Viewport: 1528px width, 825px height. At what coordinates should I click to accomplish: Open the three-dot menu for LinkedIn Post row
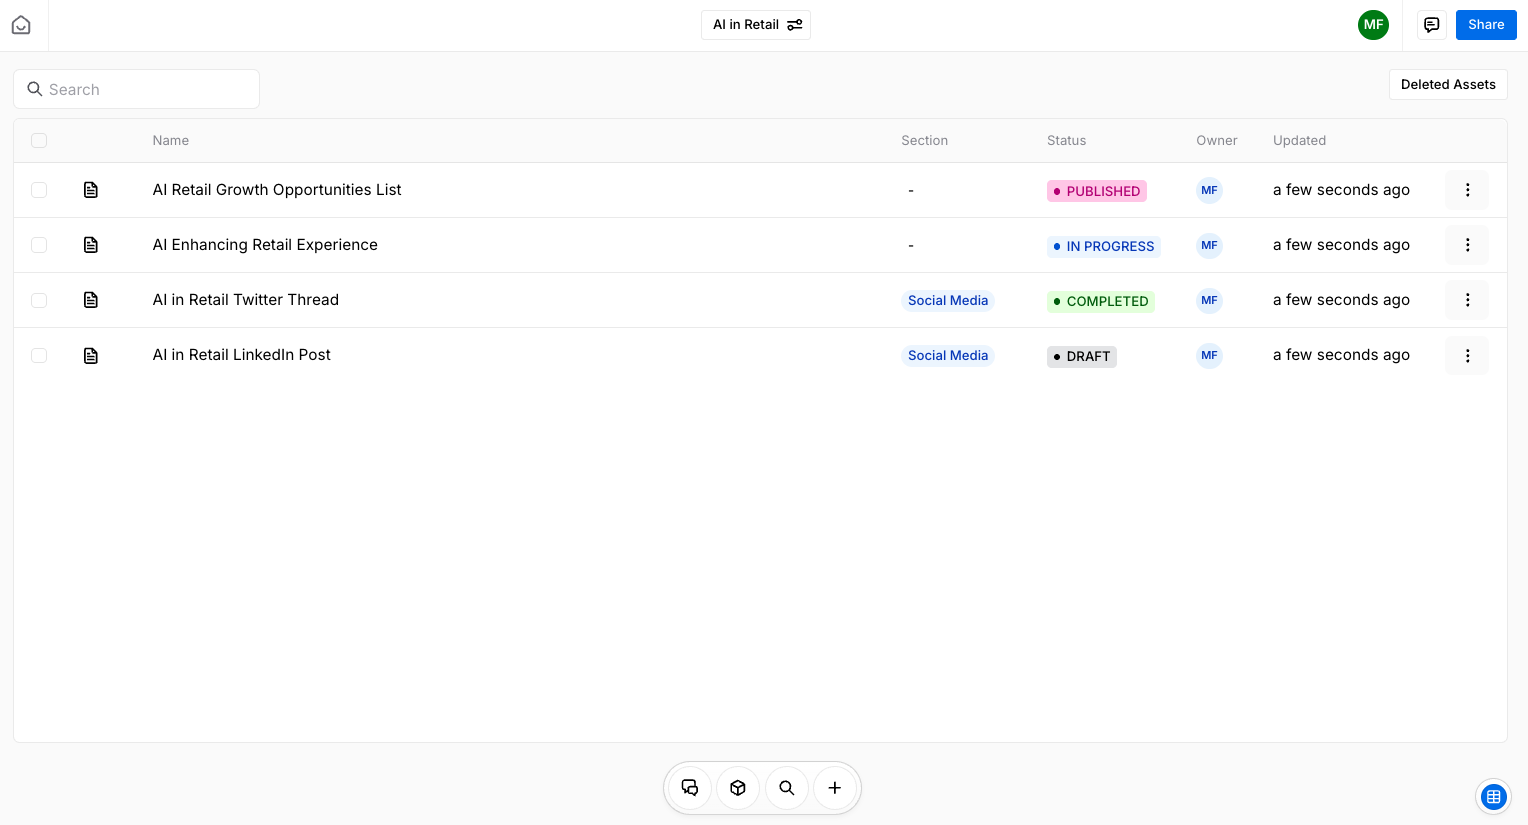point(1467,356)
